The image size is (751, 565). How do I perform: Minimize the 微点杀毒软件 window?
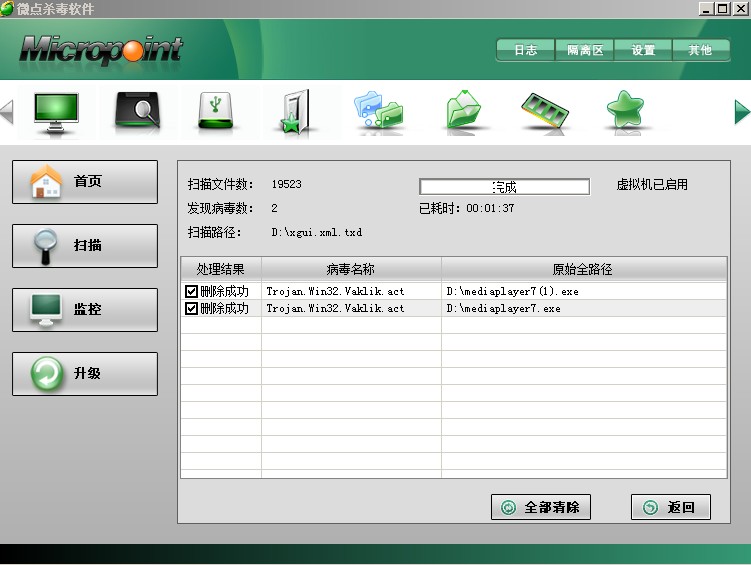click(x=706, y=9)
